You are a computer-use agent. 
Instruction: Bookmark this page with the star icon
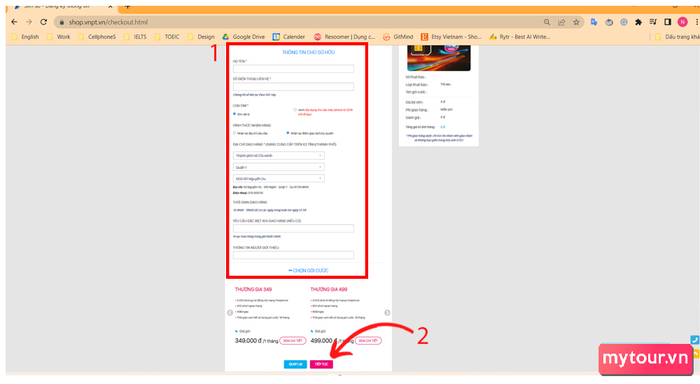click(x=576, y=22)
